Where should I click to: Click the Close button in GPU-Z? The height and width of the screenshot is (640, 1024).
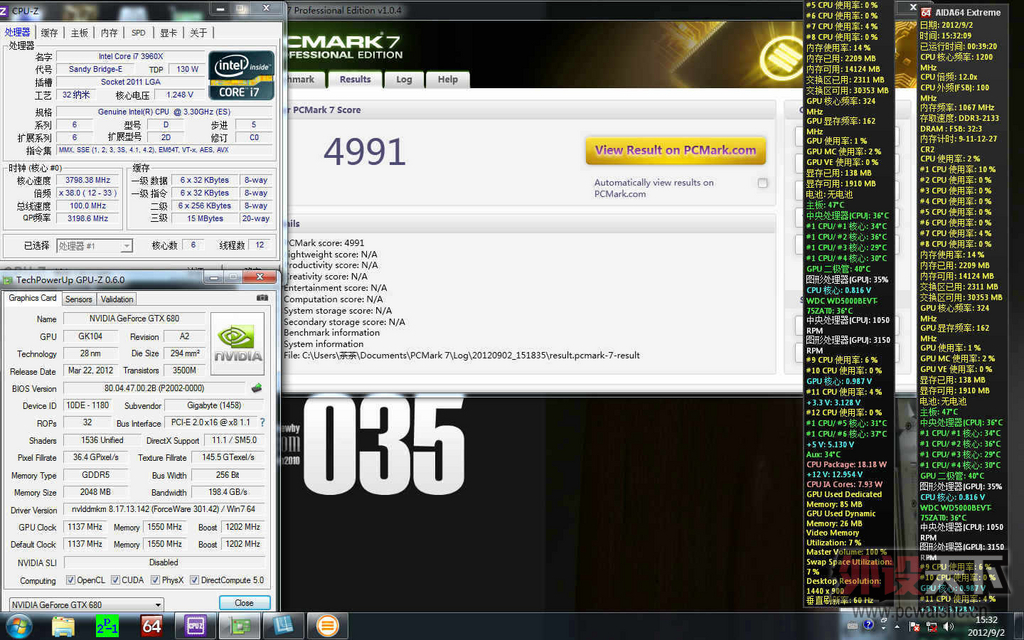click(244, 603)
